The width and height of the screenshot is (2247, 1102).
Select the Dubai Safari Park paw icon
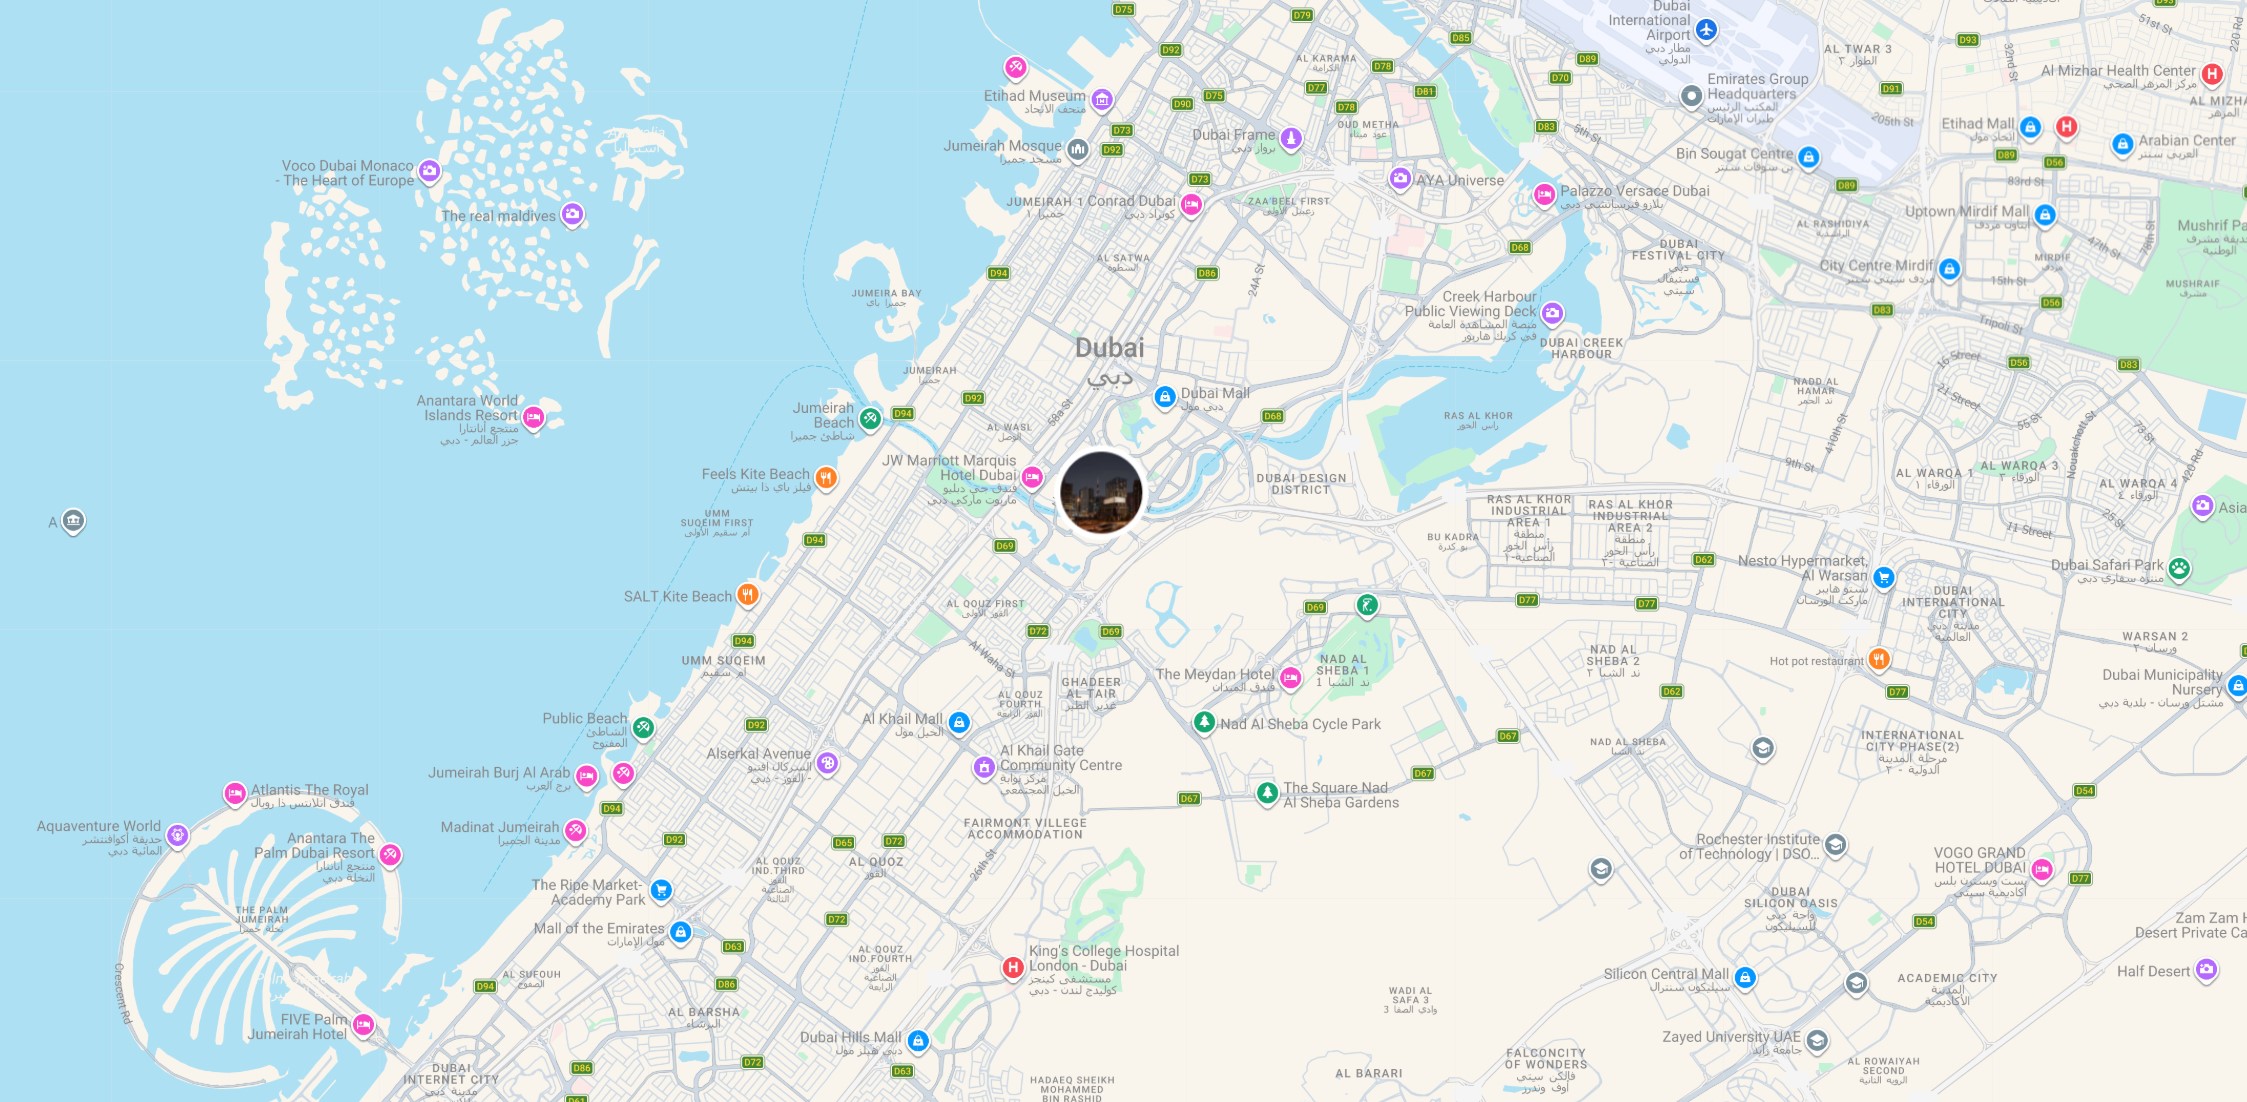[2179, 568]
